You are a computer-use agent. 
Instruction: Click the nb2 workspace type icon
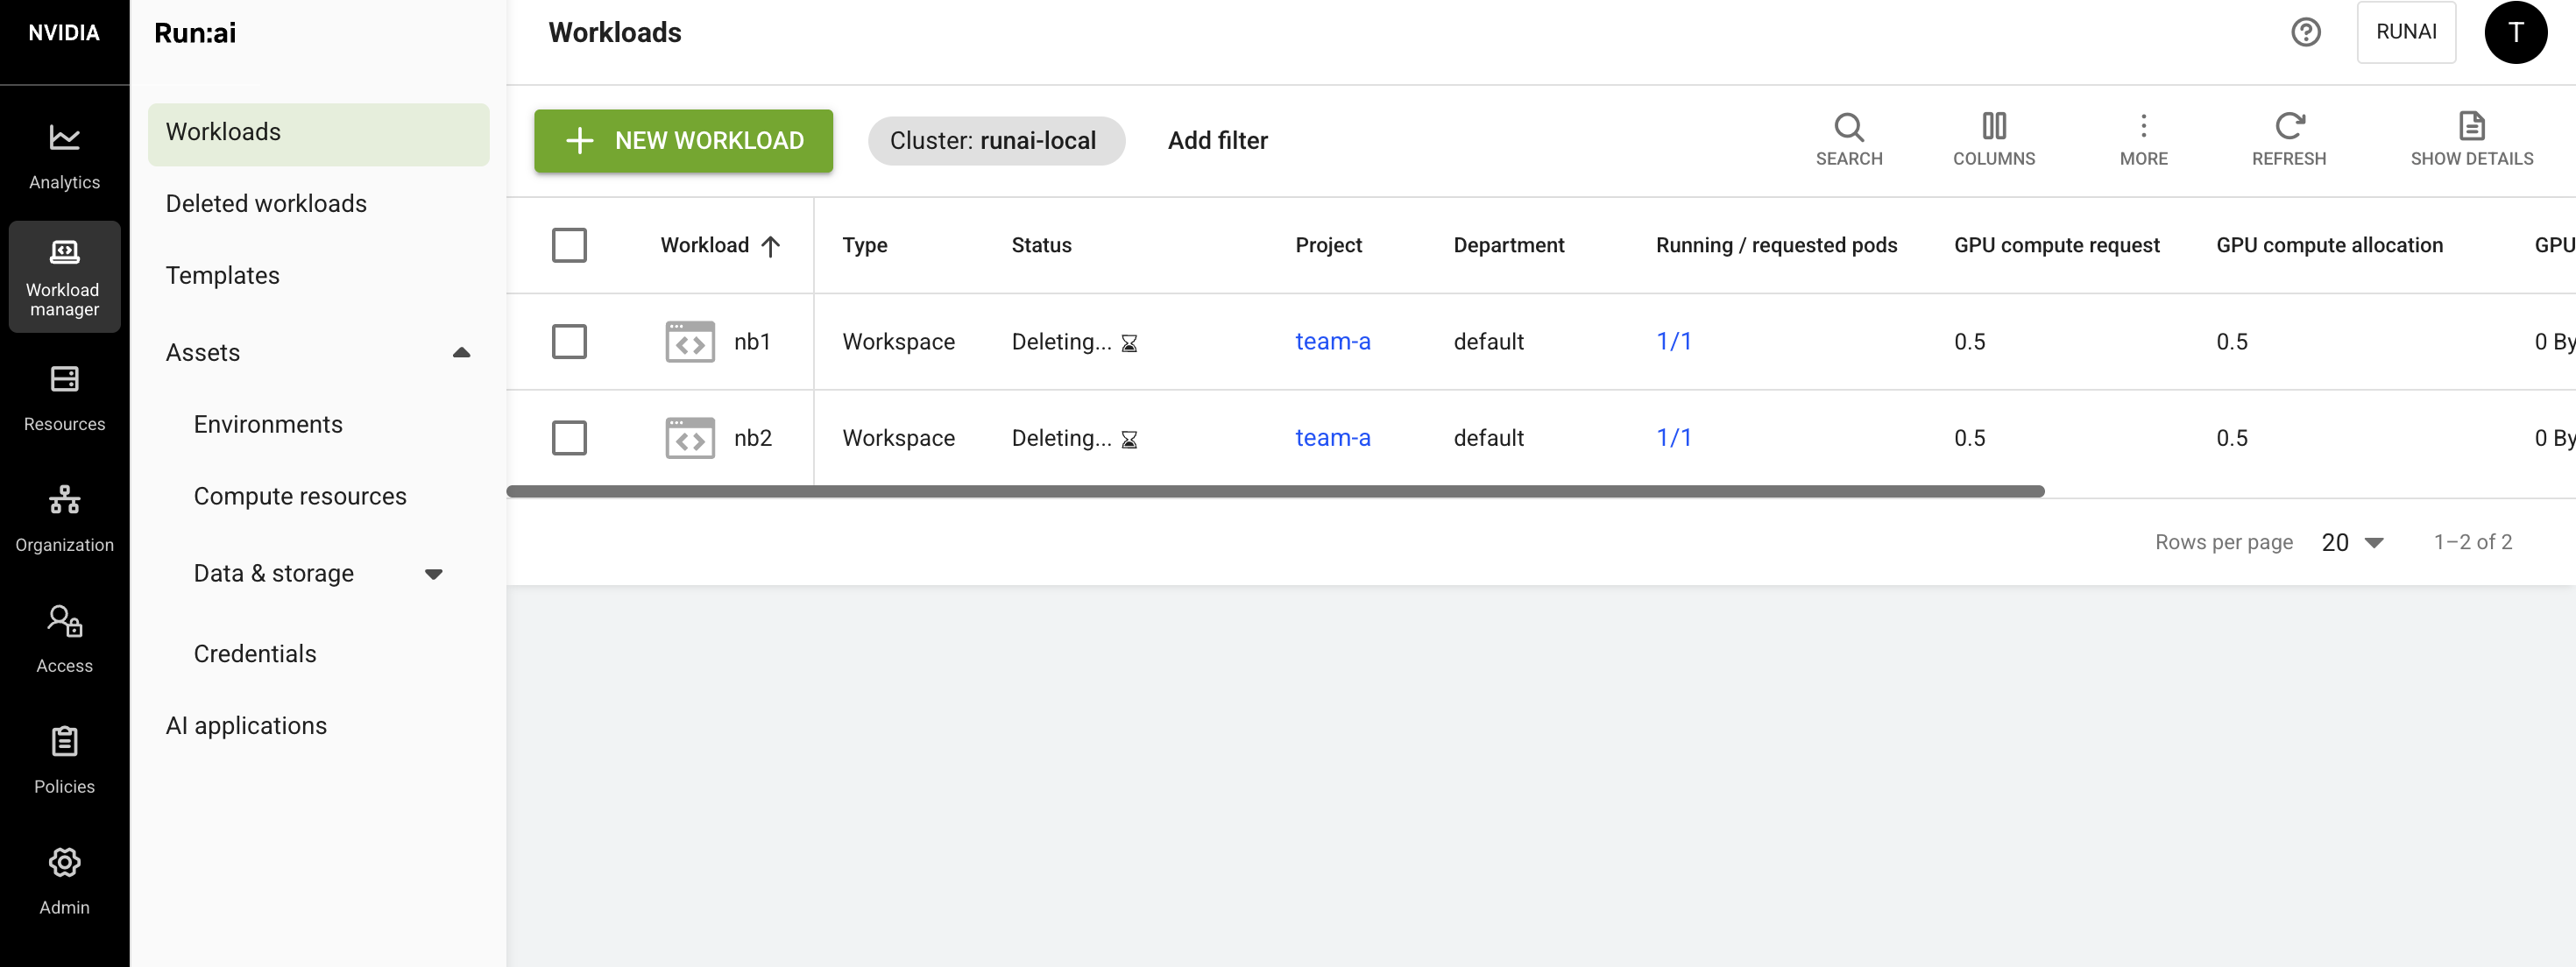click(690, 438)
